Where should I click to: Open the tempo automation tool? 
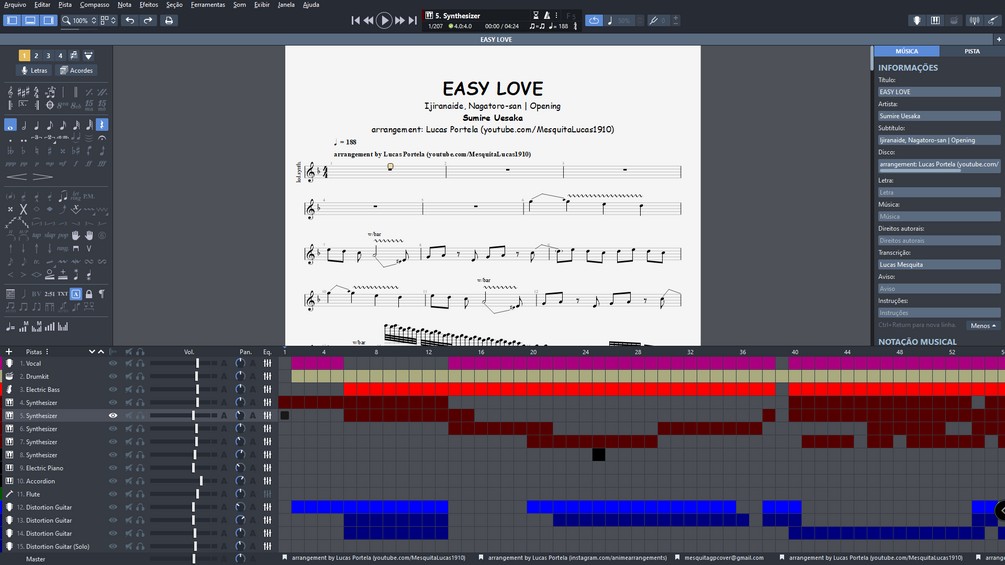pyautogui.click(x=10, y=327)
